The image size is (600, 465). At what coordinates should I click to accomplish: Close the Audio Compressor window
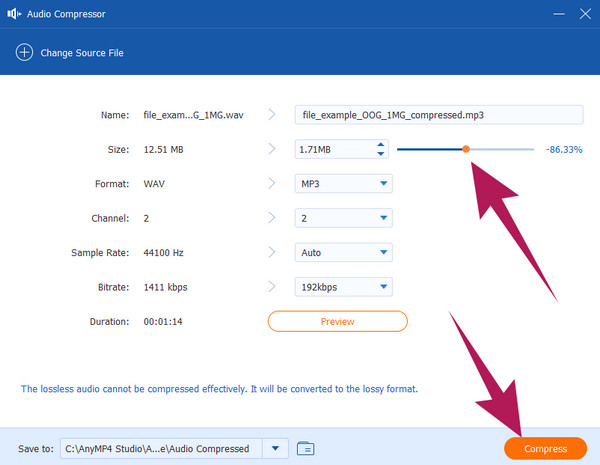click(x=585, y=14)
